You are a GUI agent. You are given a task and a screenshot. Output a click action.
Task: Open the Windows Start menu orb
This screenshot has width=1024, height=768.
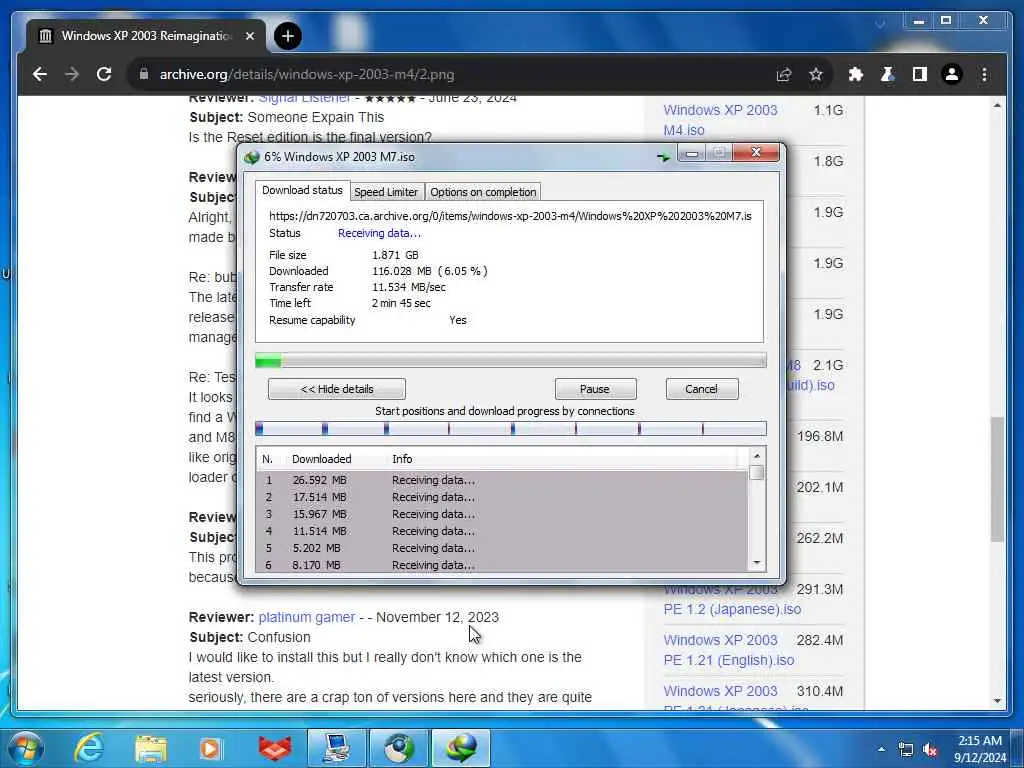point(25,748)
